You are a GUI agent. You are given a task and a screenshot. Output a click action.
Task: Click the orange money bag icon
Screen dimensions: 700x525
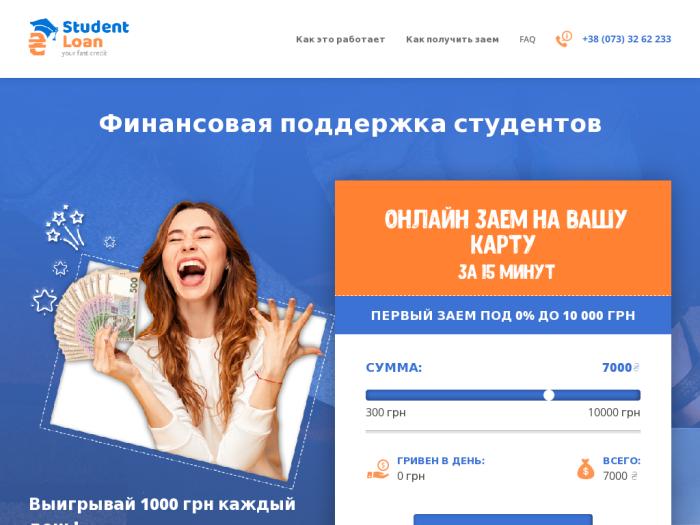click(585, 469)
